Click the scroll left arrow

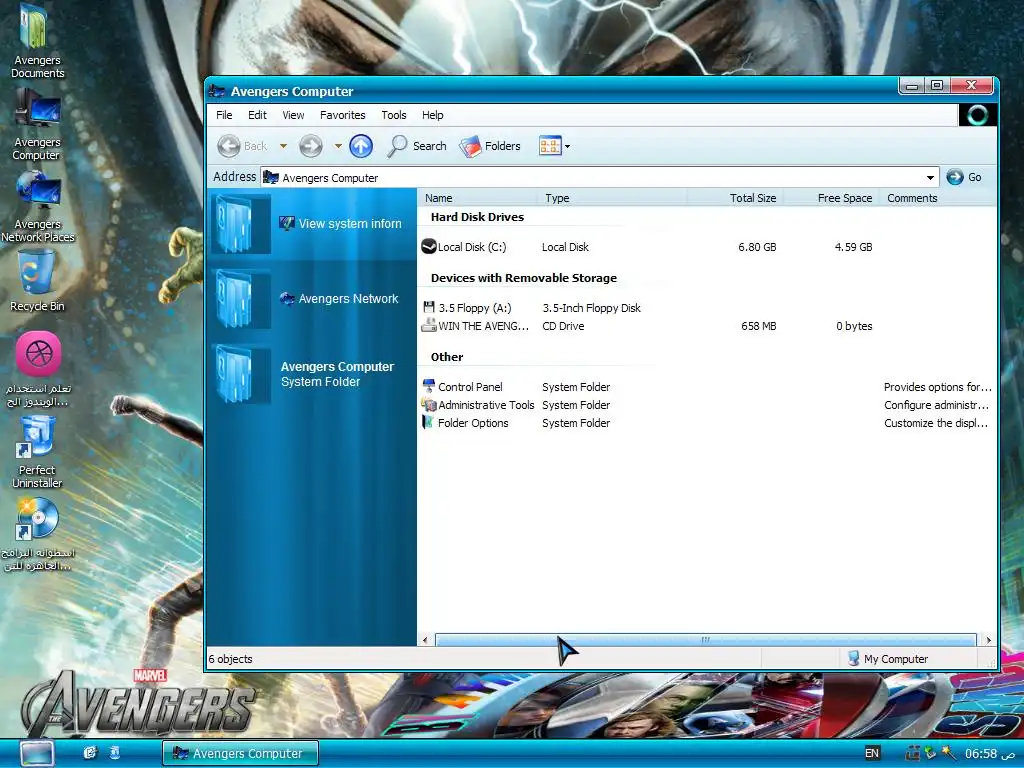pyautogui.click(x=426, y=640)
